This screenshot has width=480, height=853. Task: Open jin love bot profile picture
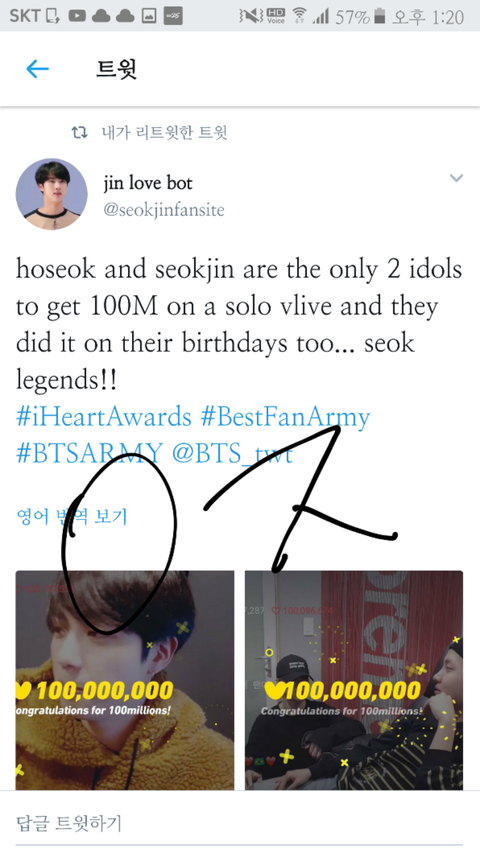[x=52, y=194]
